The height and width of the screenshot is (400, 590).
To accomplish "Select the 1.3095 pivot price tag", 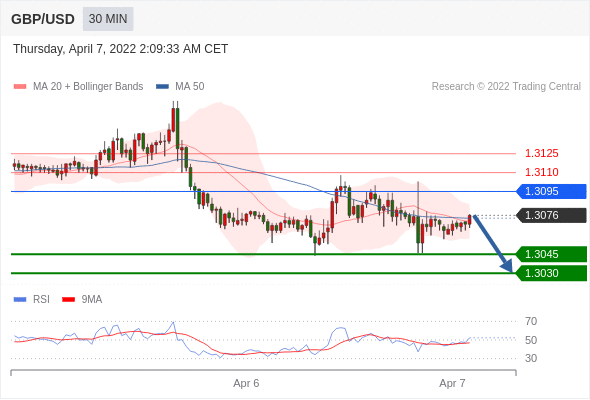I will pyautogui.click(x=551, y=191).
